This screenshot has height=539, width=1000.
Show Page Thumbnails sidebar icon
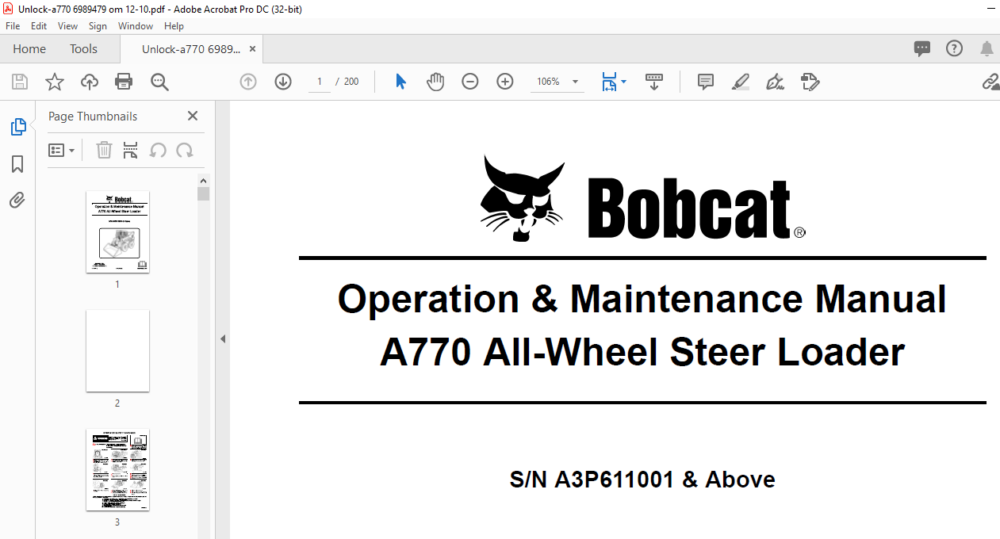18,127
